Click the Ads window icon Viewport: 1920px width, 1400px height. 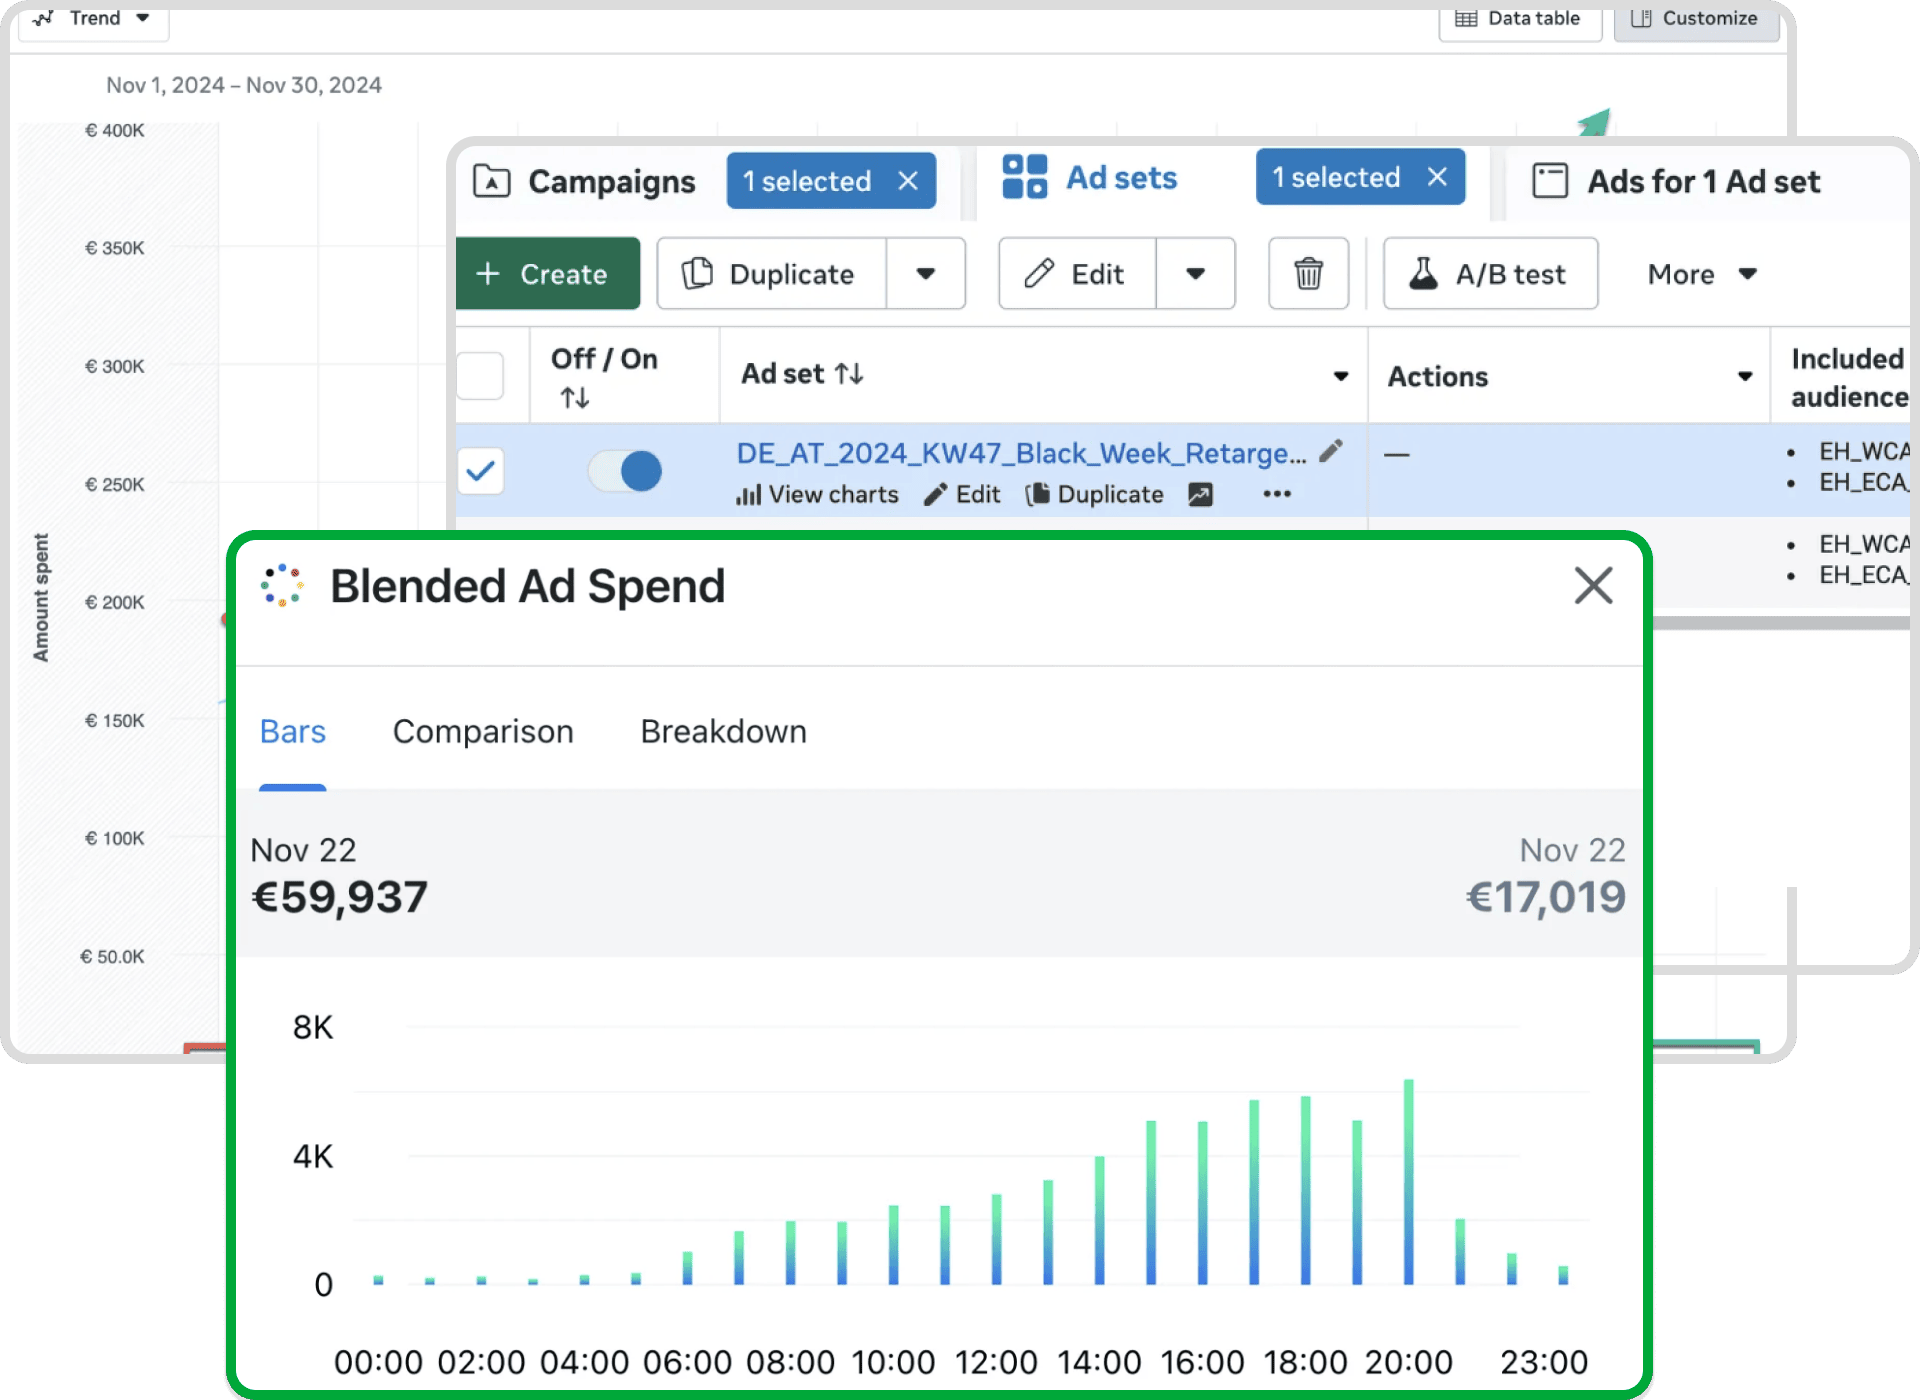(x=1550, y=181)
